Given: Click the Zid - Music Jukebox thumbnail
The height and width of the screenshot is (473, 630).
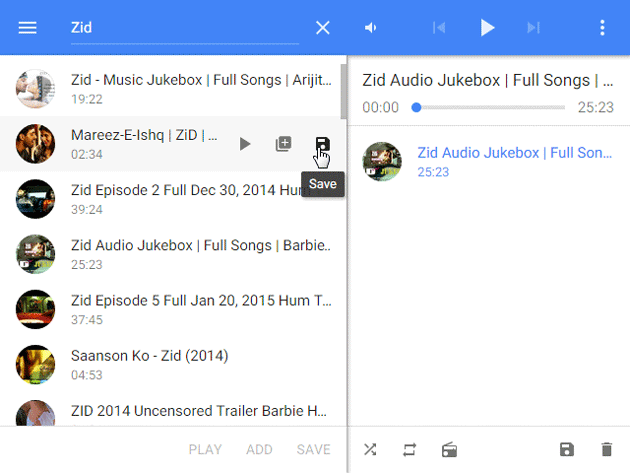Looking at the screenshot, I should pyautogui.click(x=35, y=88).
